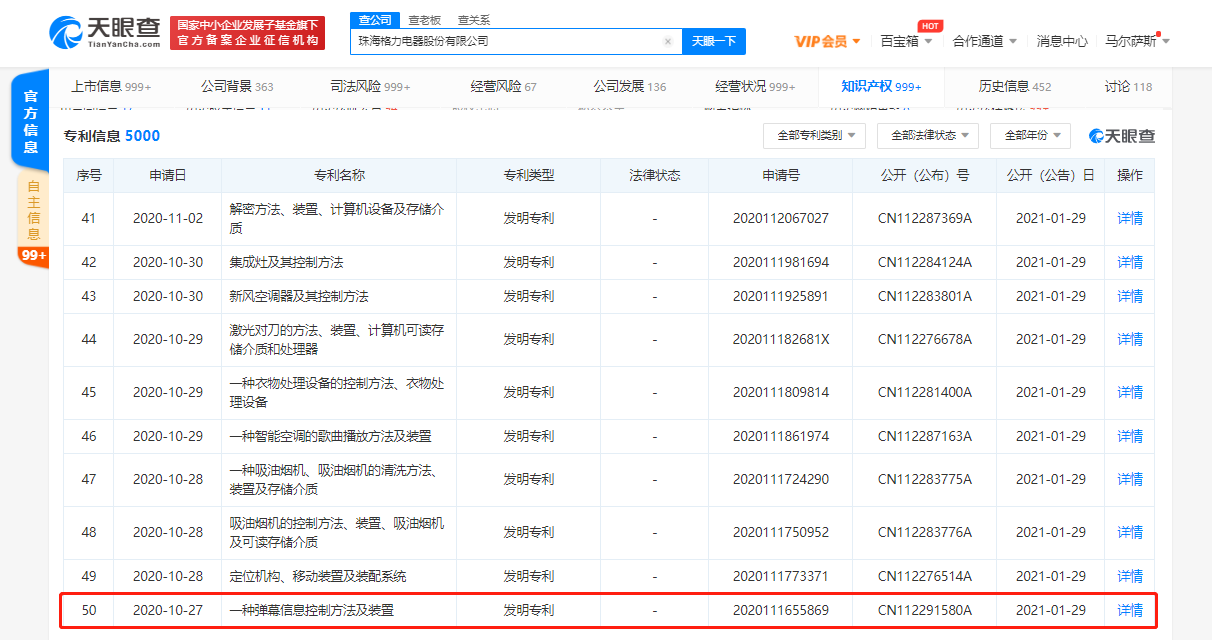Image resolution: width=1212 pixels, height=640 pixels.
Task: Open 详情 for patent row 45
Action: [1130, 392]
